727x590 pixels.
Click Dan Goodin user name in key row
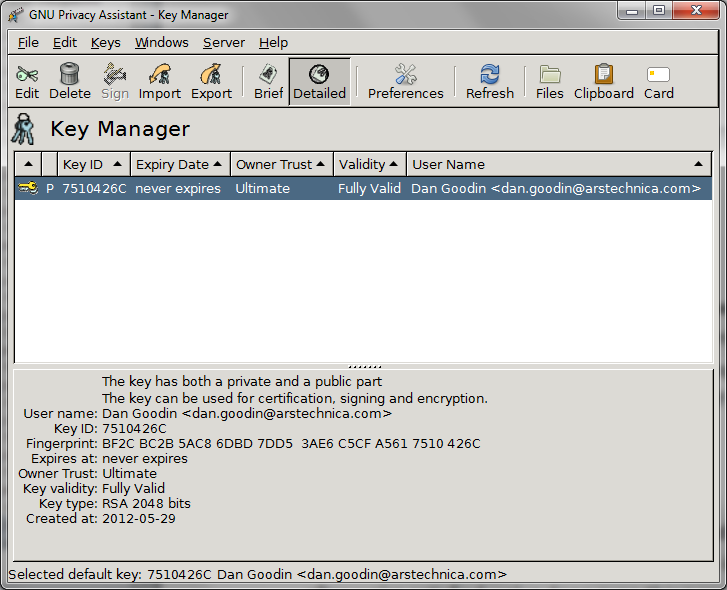point(556,189)
